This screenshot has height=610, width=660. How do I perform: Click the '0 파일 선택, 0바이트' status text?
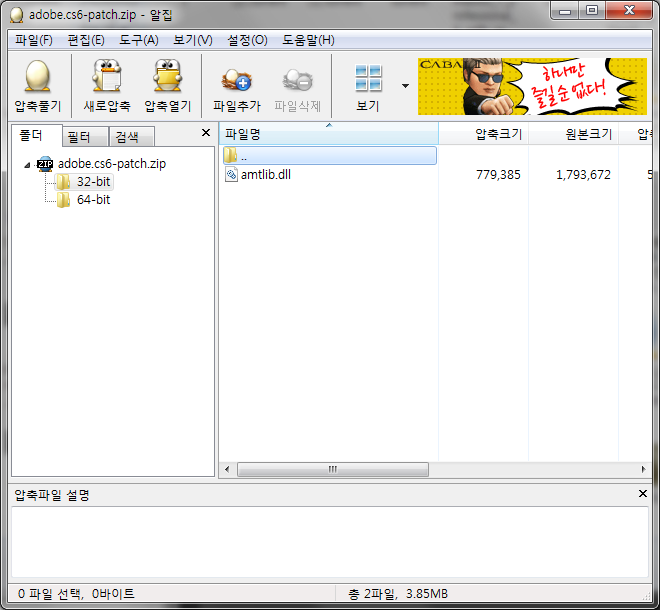pyautogui.click(x=76, y=594)
